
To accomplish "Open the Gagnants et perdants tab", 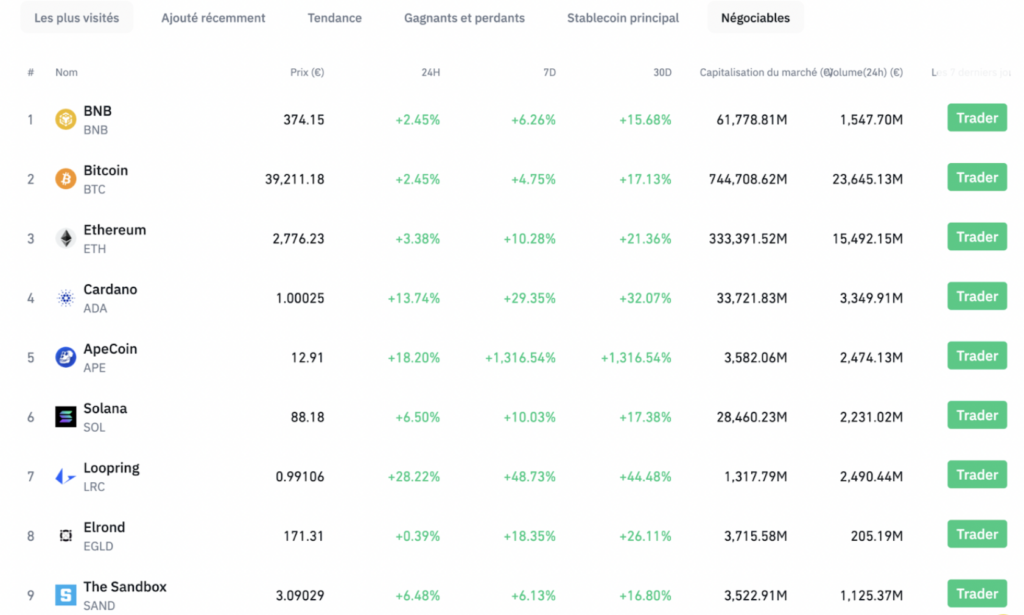I will coord(464,17).
